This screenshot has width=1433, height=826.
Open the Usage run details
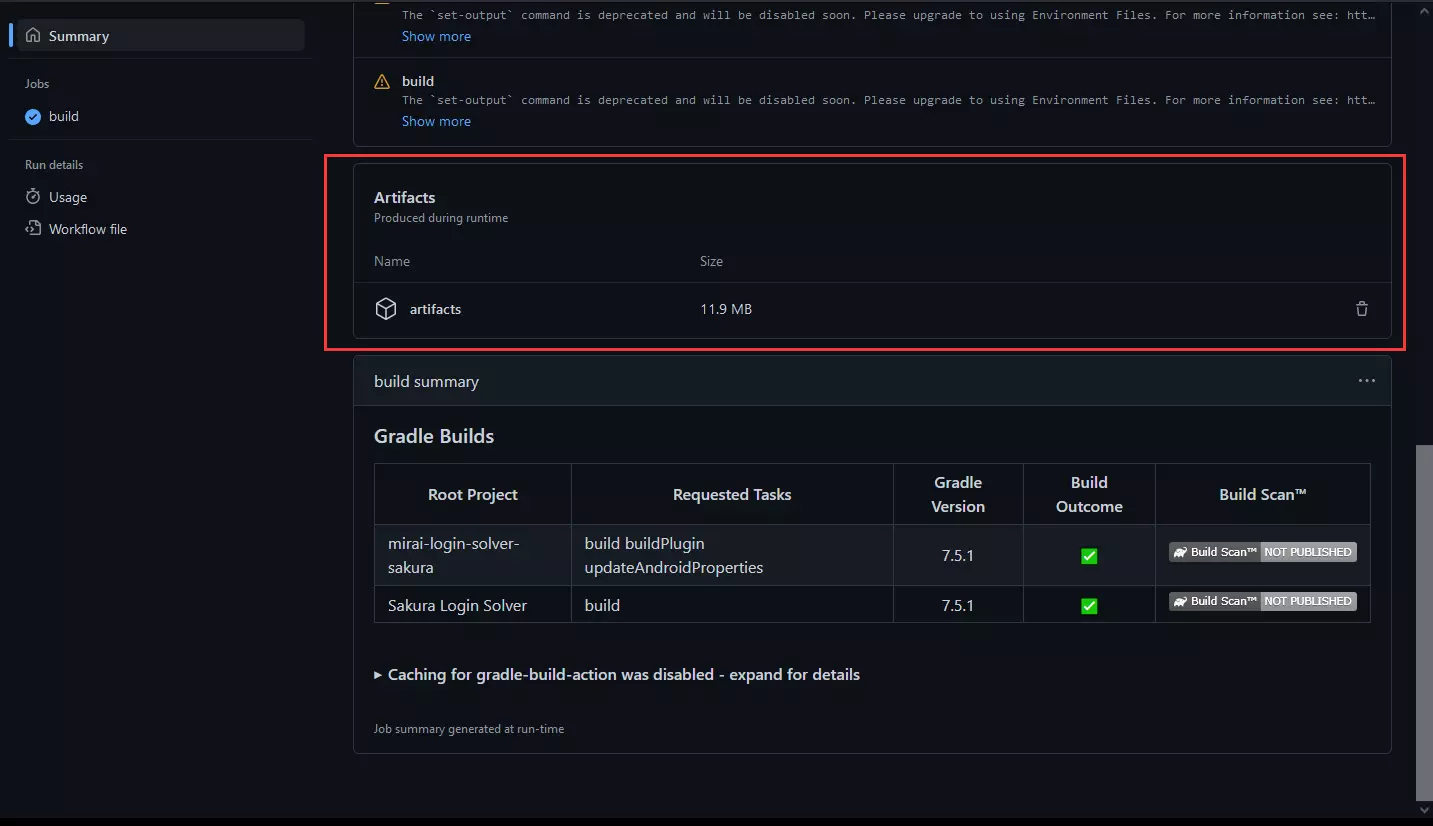(x=68, y=197)
